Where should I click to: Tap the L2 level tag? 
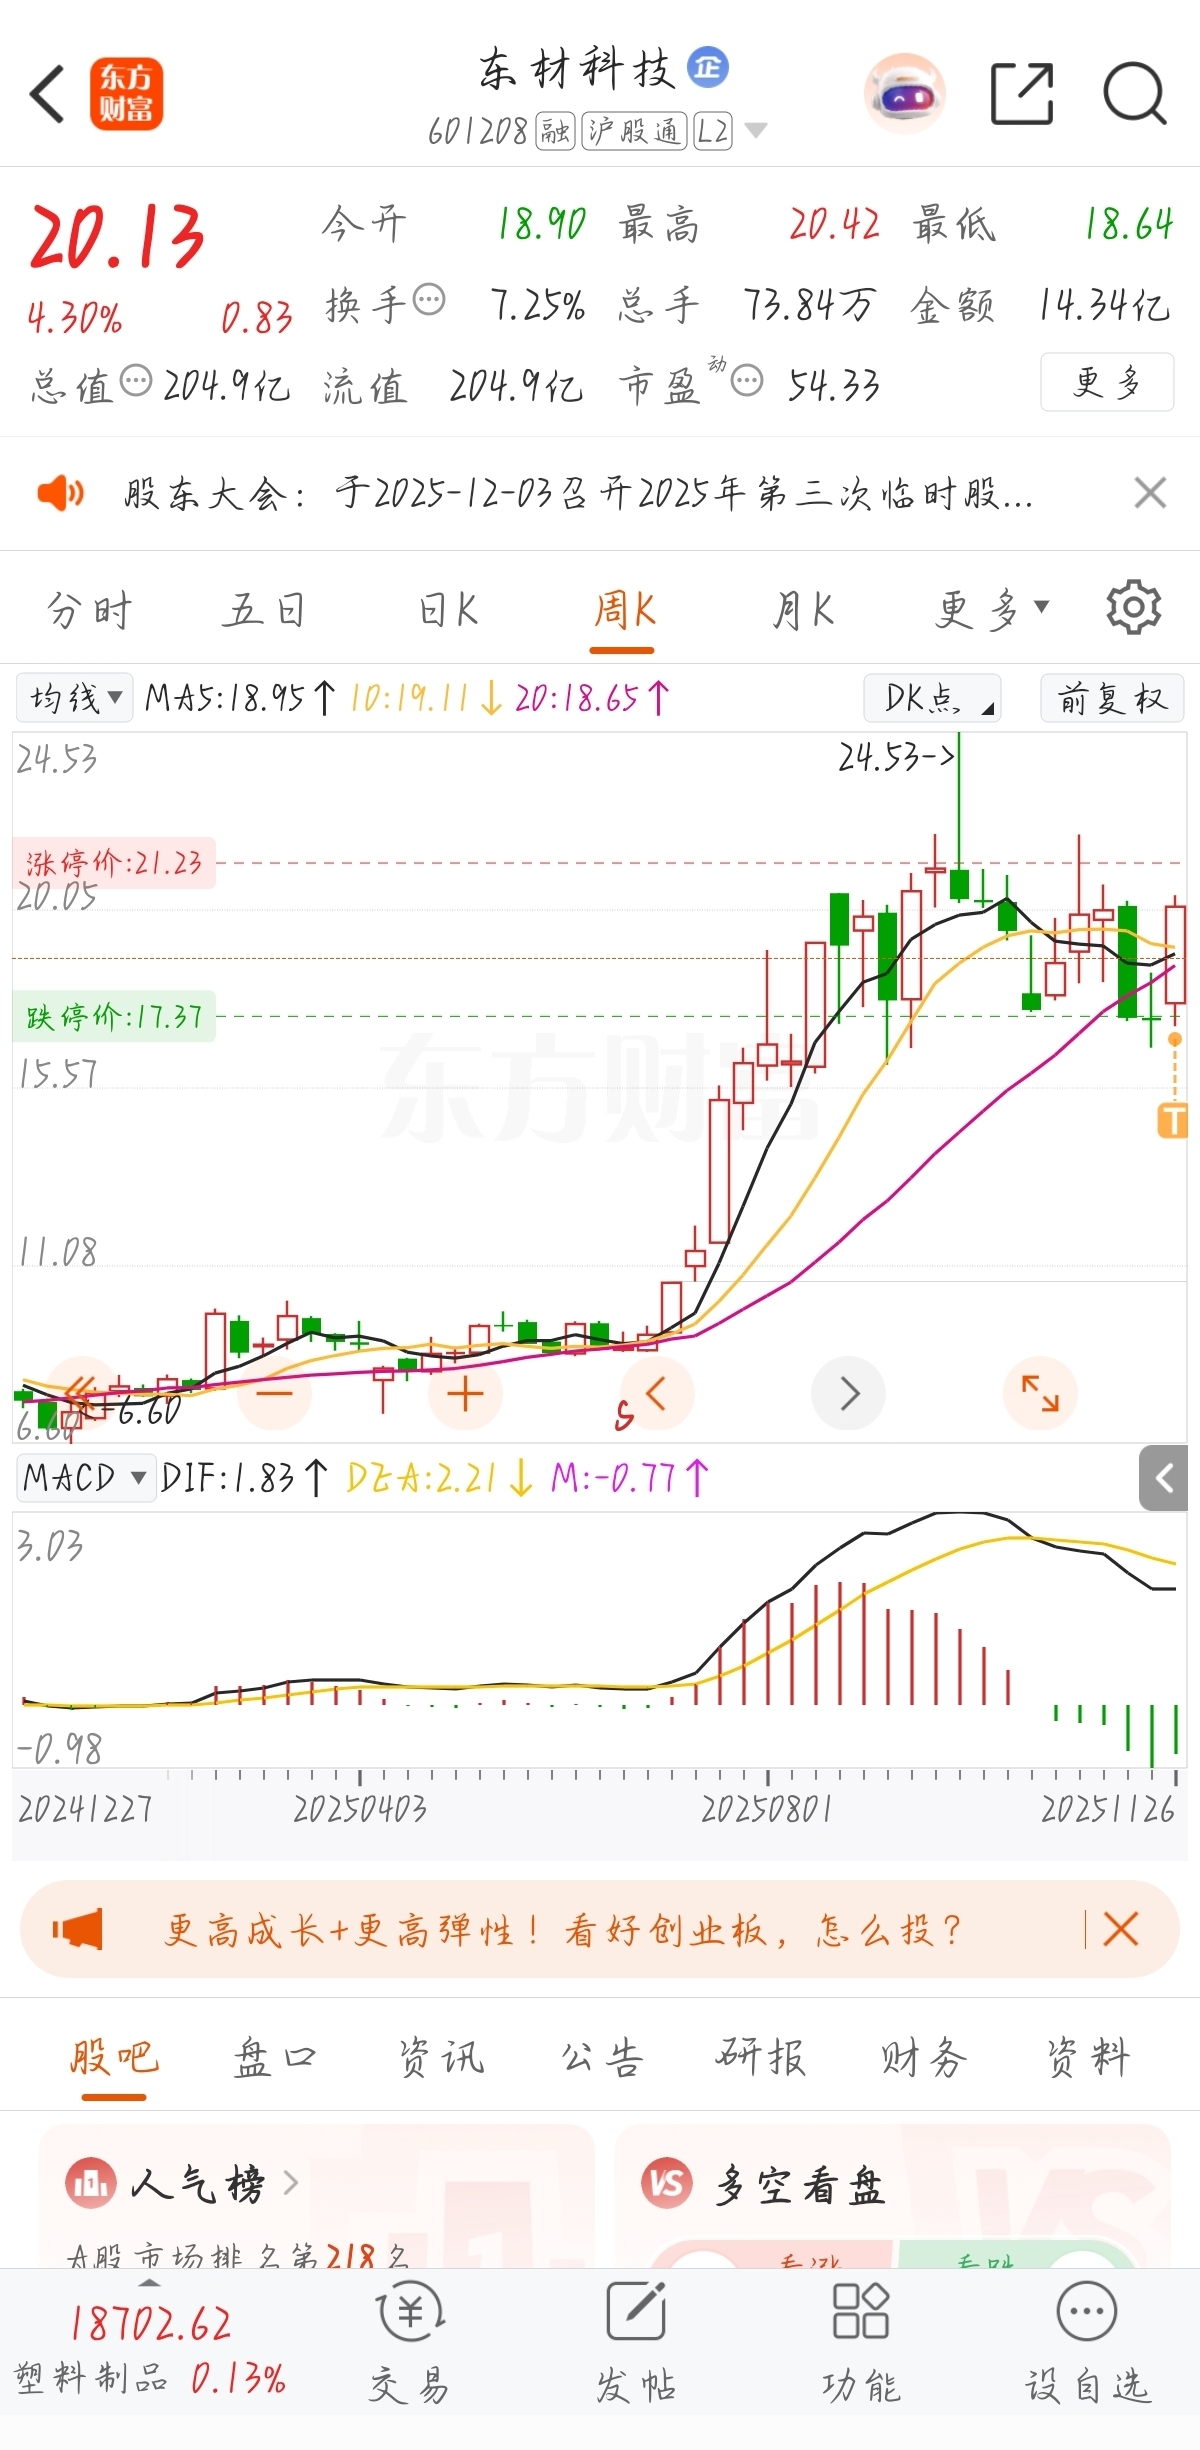(713, 131)
